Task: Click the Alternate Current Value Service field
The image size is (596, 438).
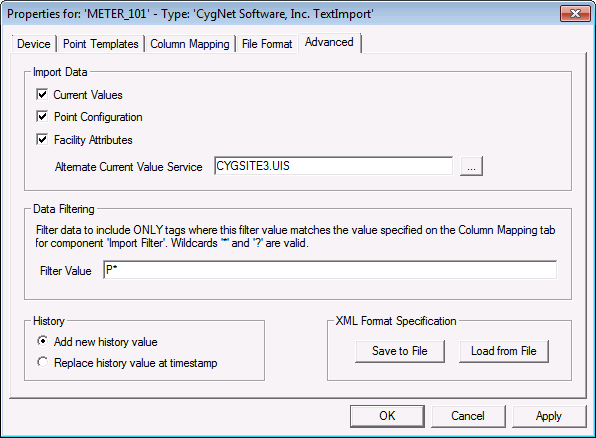Action: point(333,166)
